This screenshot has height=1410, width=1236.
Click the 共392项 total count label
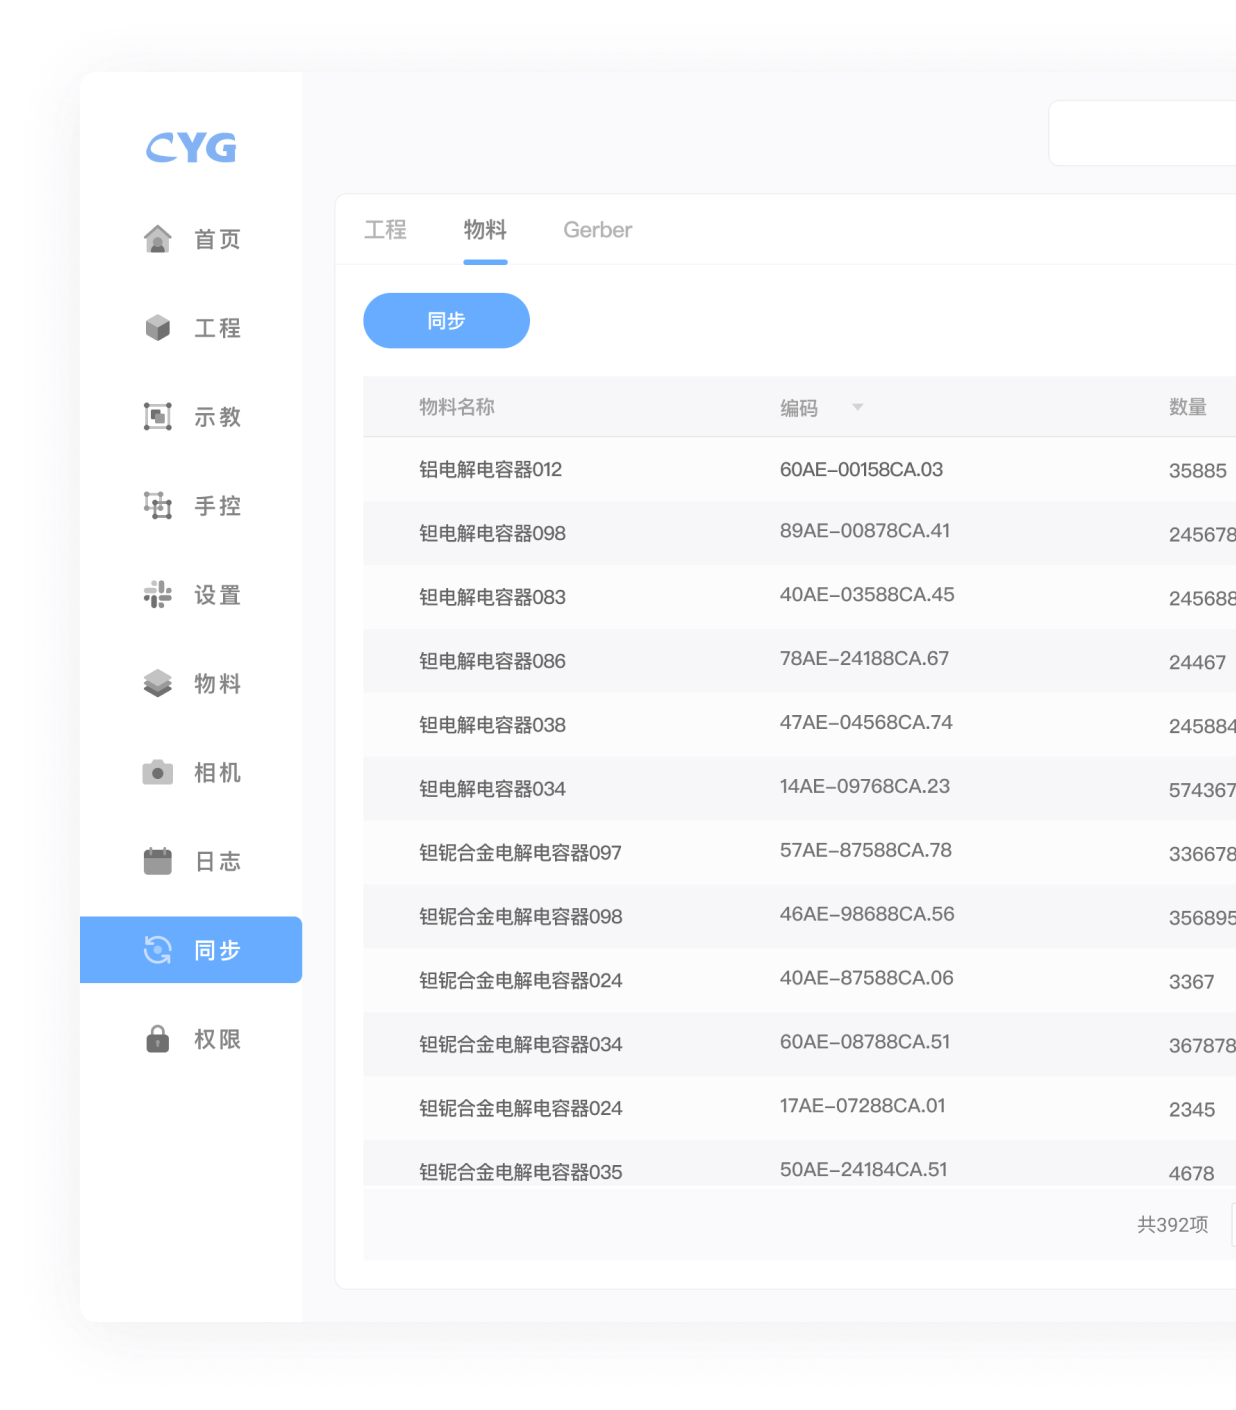pyautogui.click(x=1173, y=1225)
